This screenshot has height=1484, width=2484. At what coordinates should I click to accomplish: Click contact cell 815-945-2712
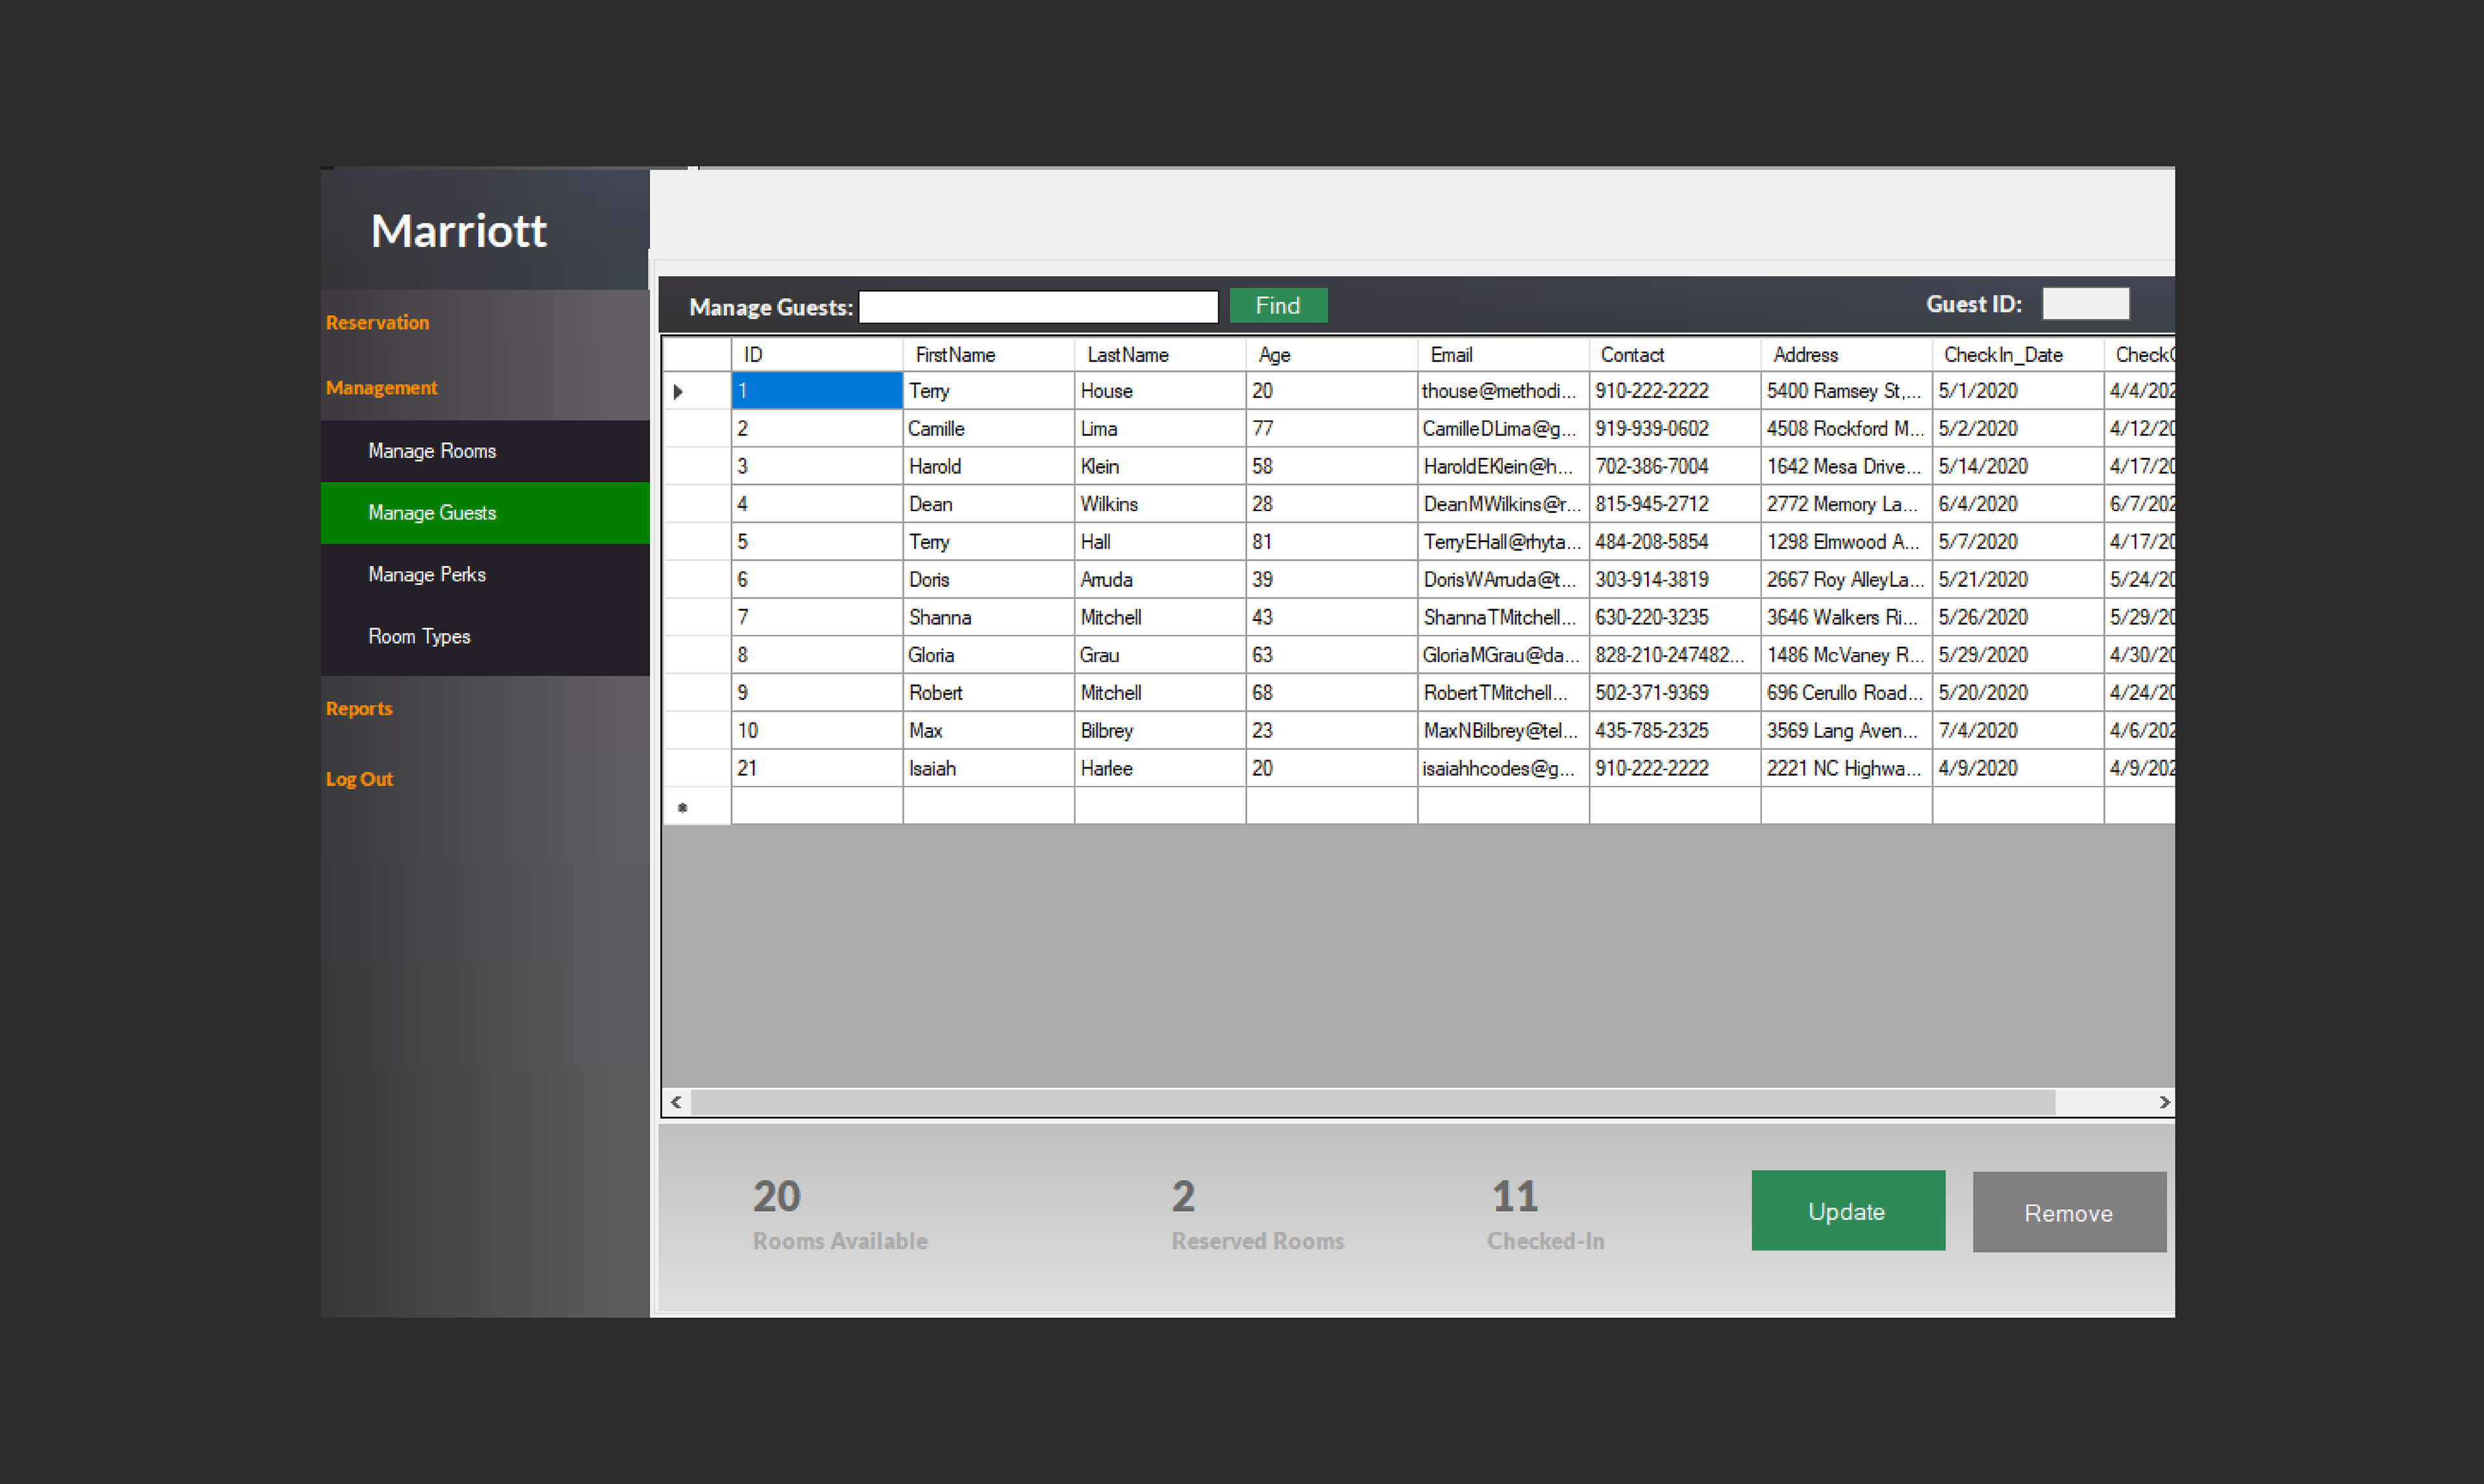pos(1675,504)
